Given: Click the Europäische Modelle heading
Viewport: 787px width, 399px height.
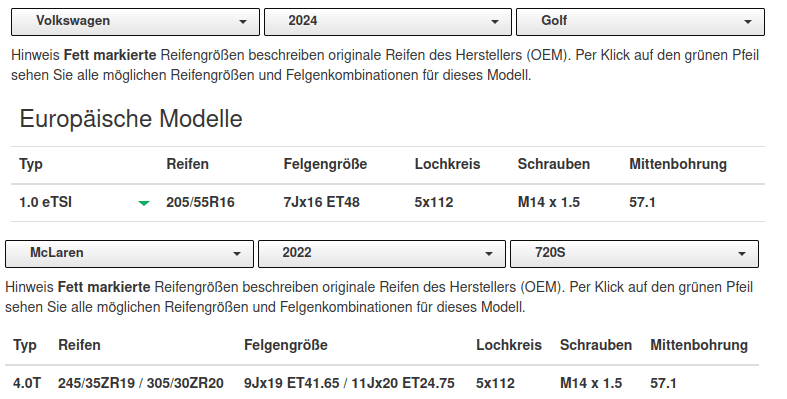Looking at the screenshot, I should coord(130,119).
